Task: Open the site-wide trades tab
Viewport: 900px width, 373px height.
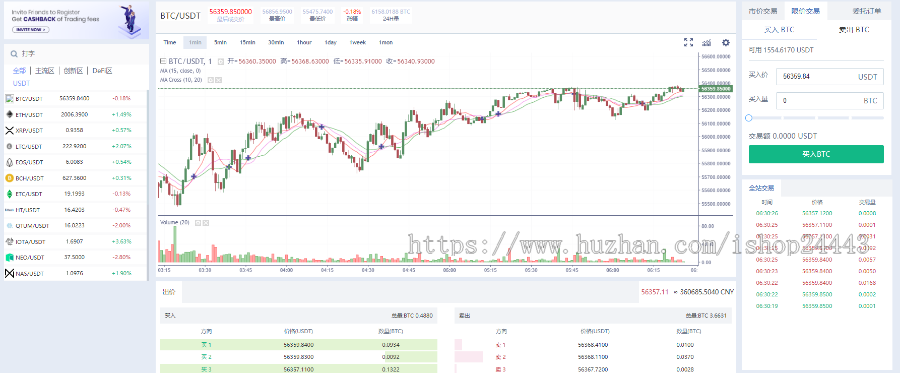Action: [762, 188]
